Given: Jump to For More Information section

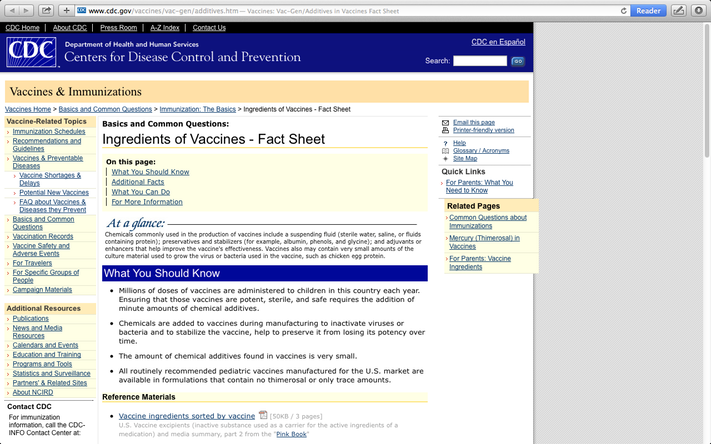Looking at the screenshot, I should (147, 202).
